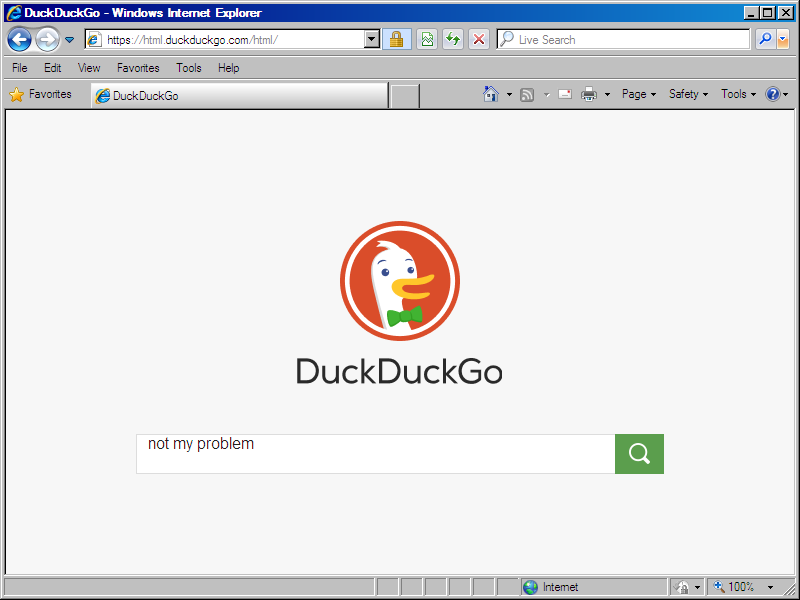
Task: Open the Tools command bar menu
Action: coord(738,94)
